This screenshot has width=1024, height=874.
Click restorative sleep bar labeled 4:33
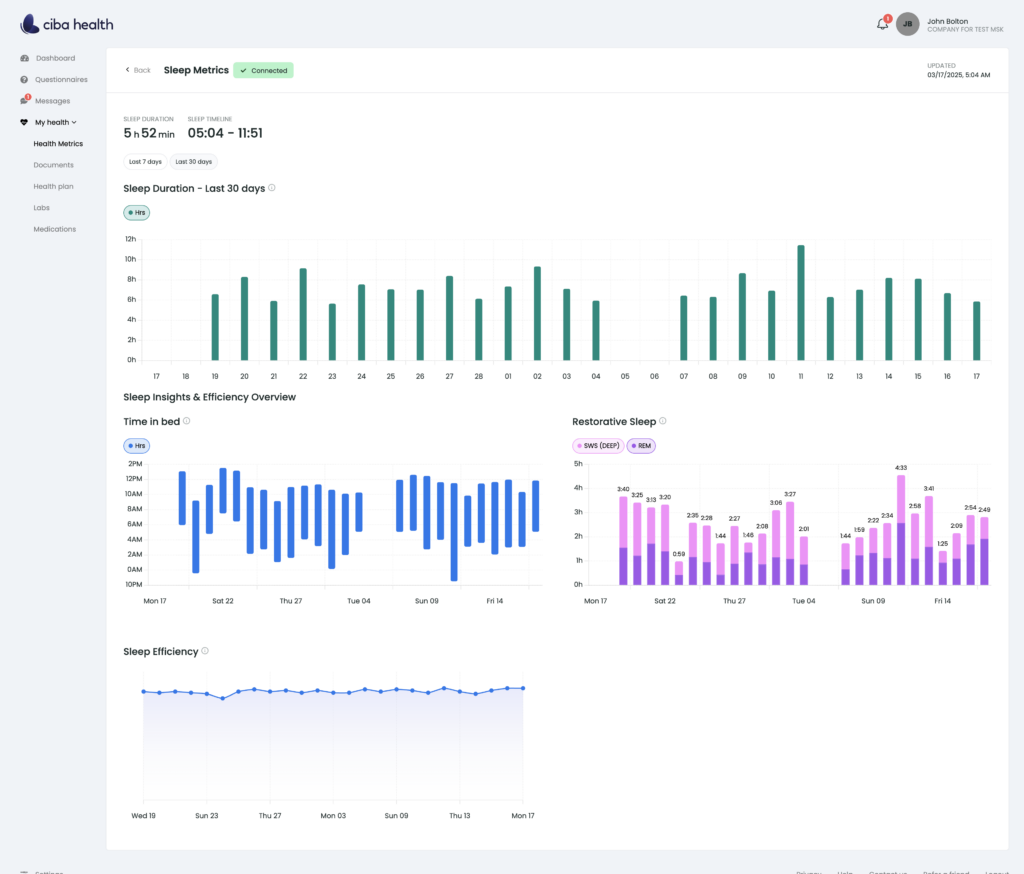pos(901,530)
